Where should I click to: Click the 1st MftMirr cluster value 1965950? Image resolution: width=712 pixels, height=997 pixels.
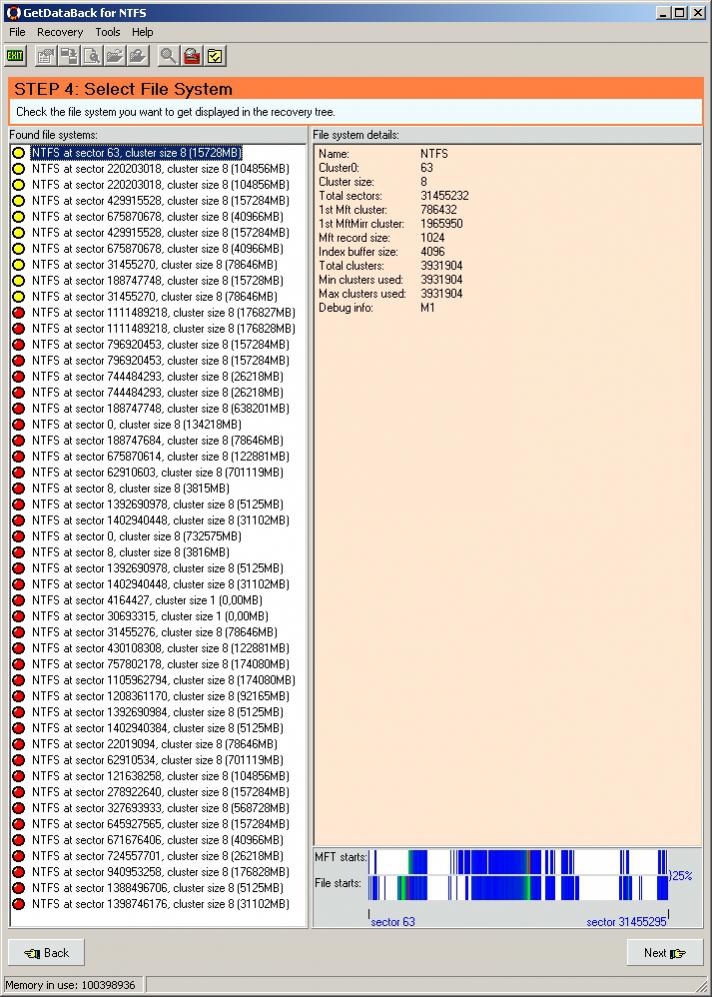click(441, 223)
